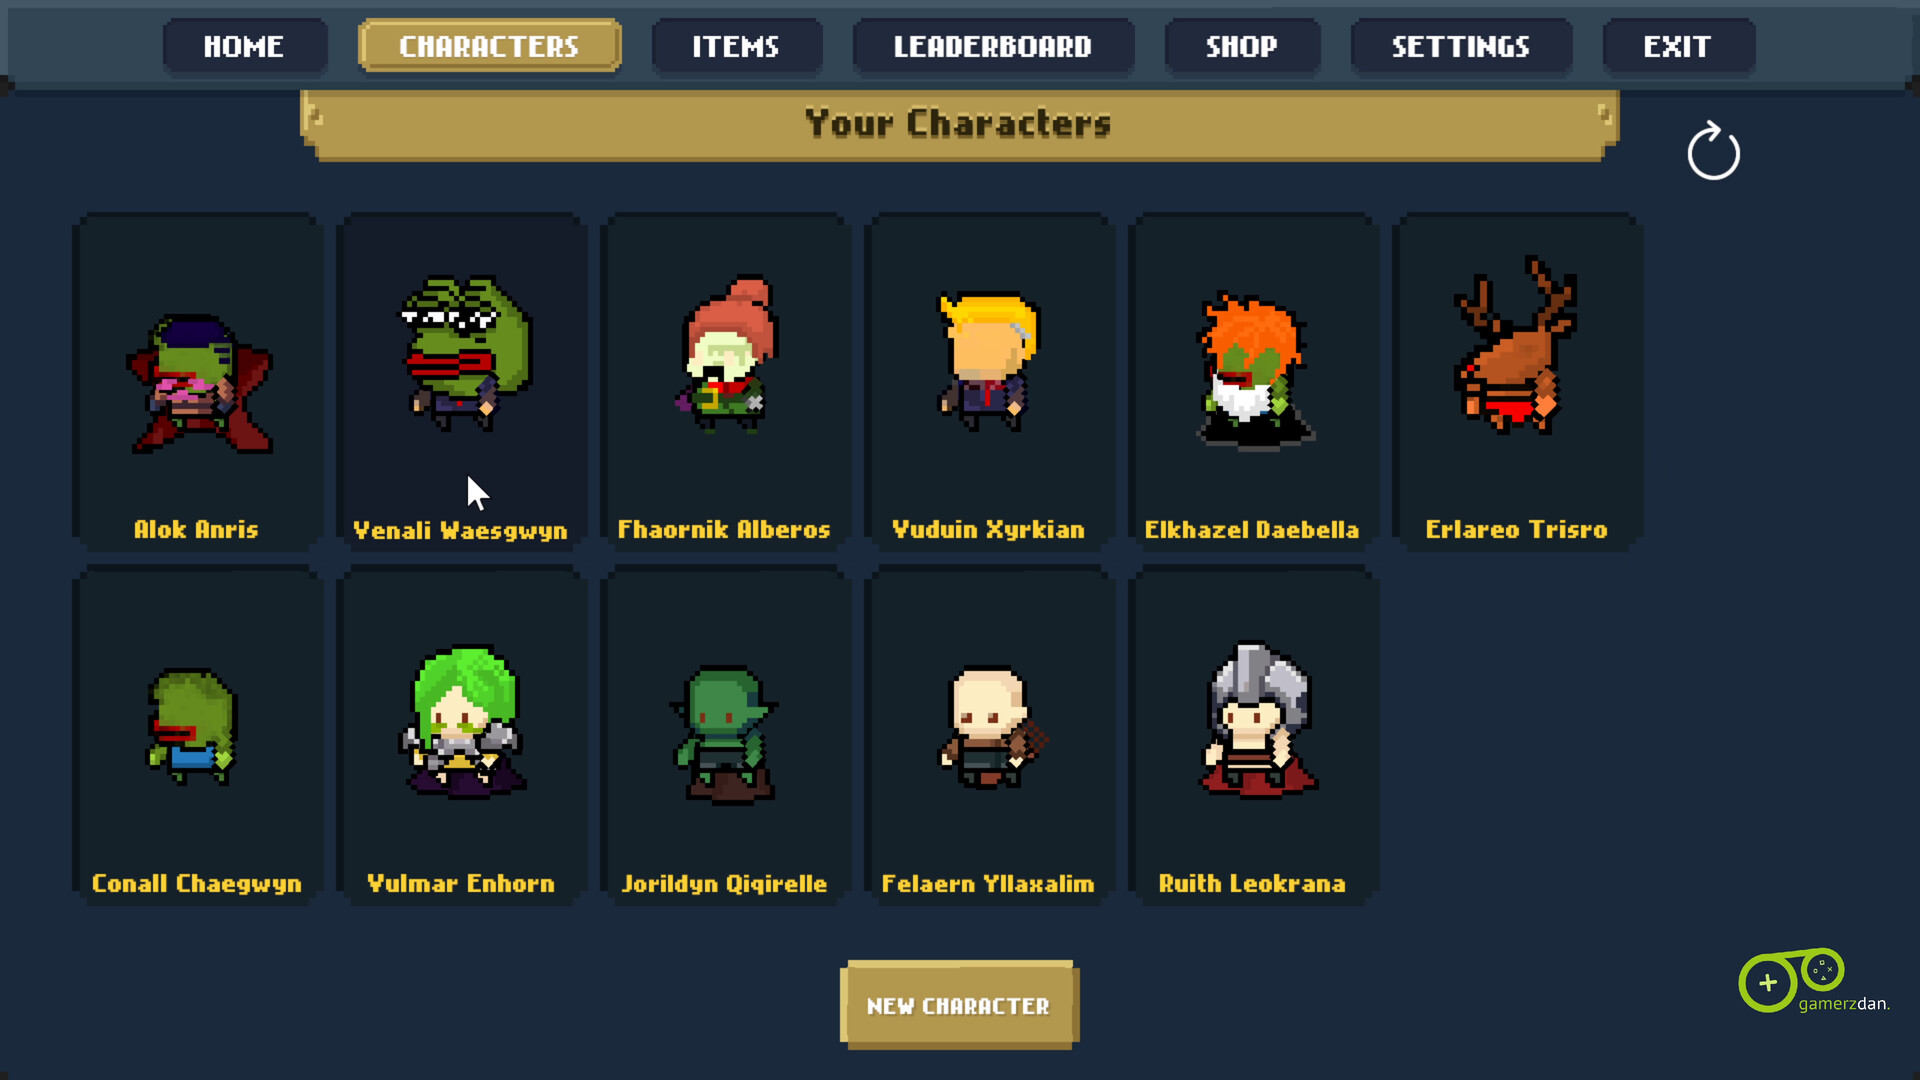Switch to the Leaderboard tab
1920x1080 pixels.
click(993, 46)
